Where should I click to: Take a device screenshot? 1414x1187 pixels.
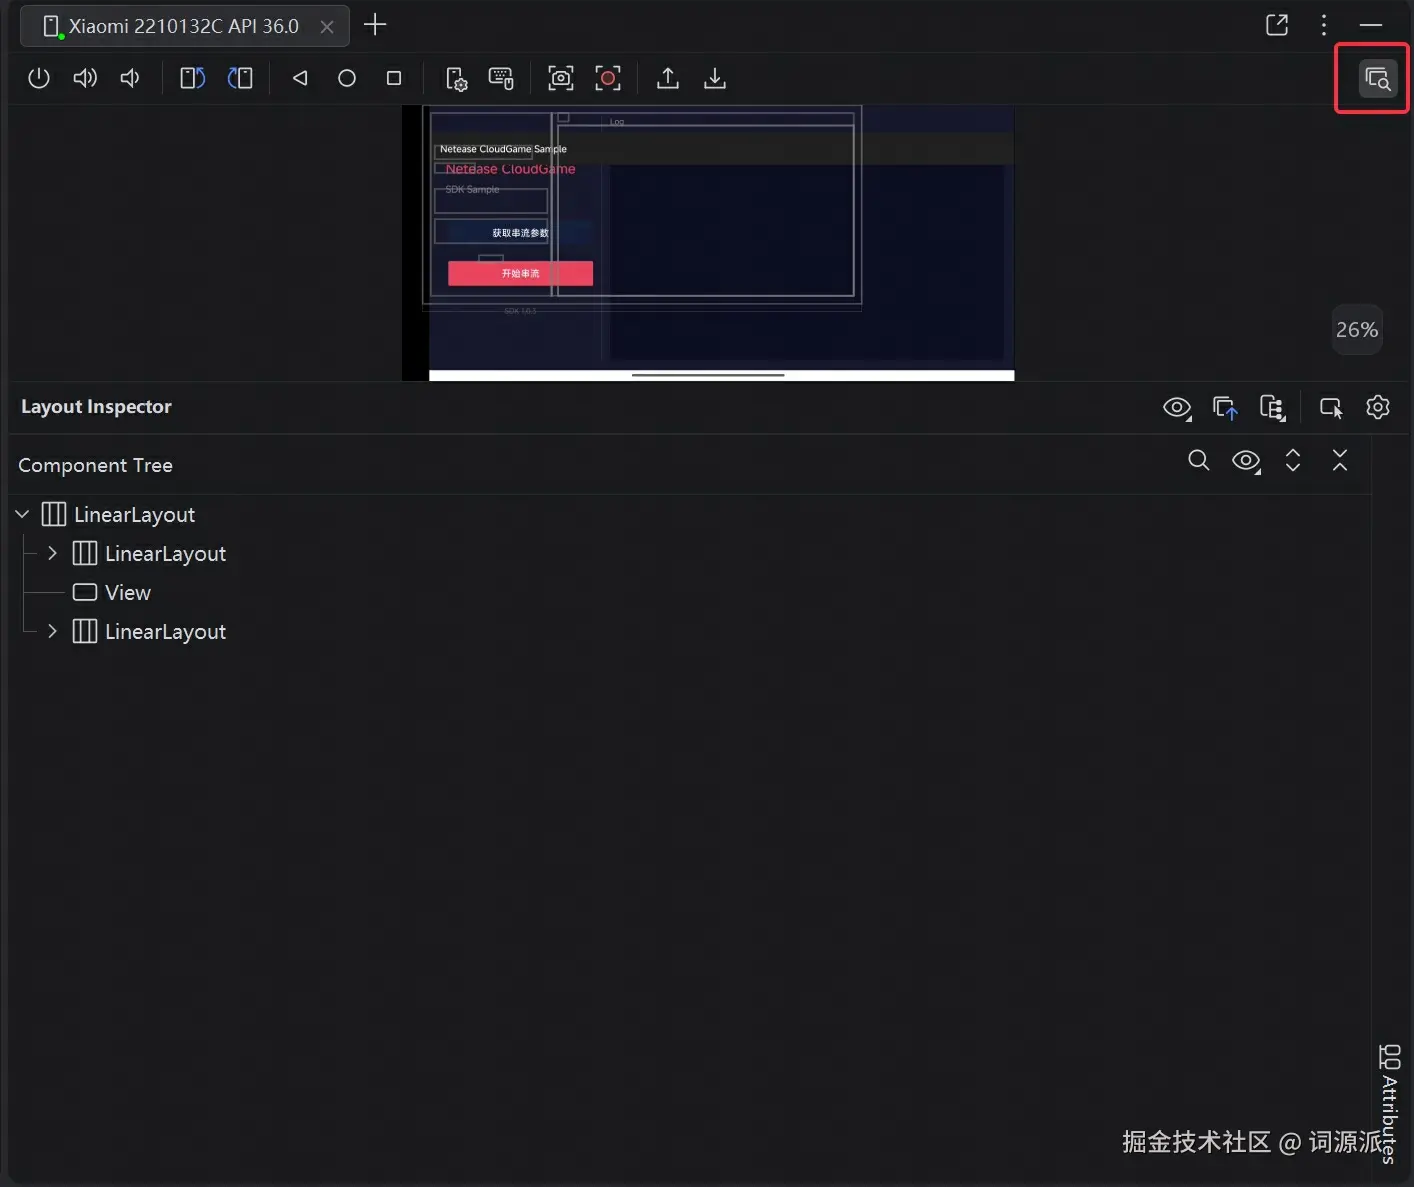(561, 78)
